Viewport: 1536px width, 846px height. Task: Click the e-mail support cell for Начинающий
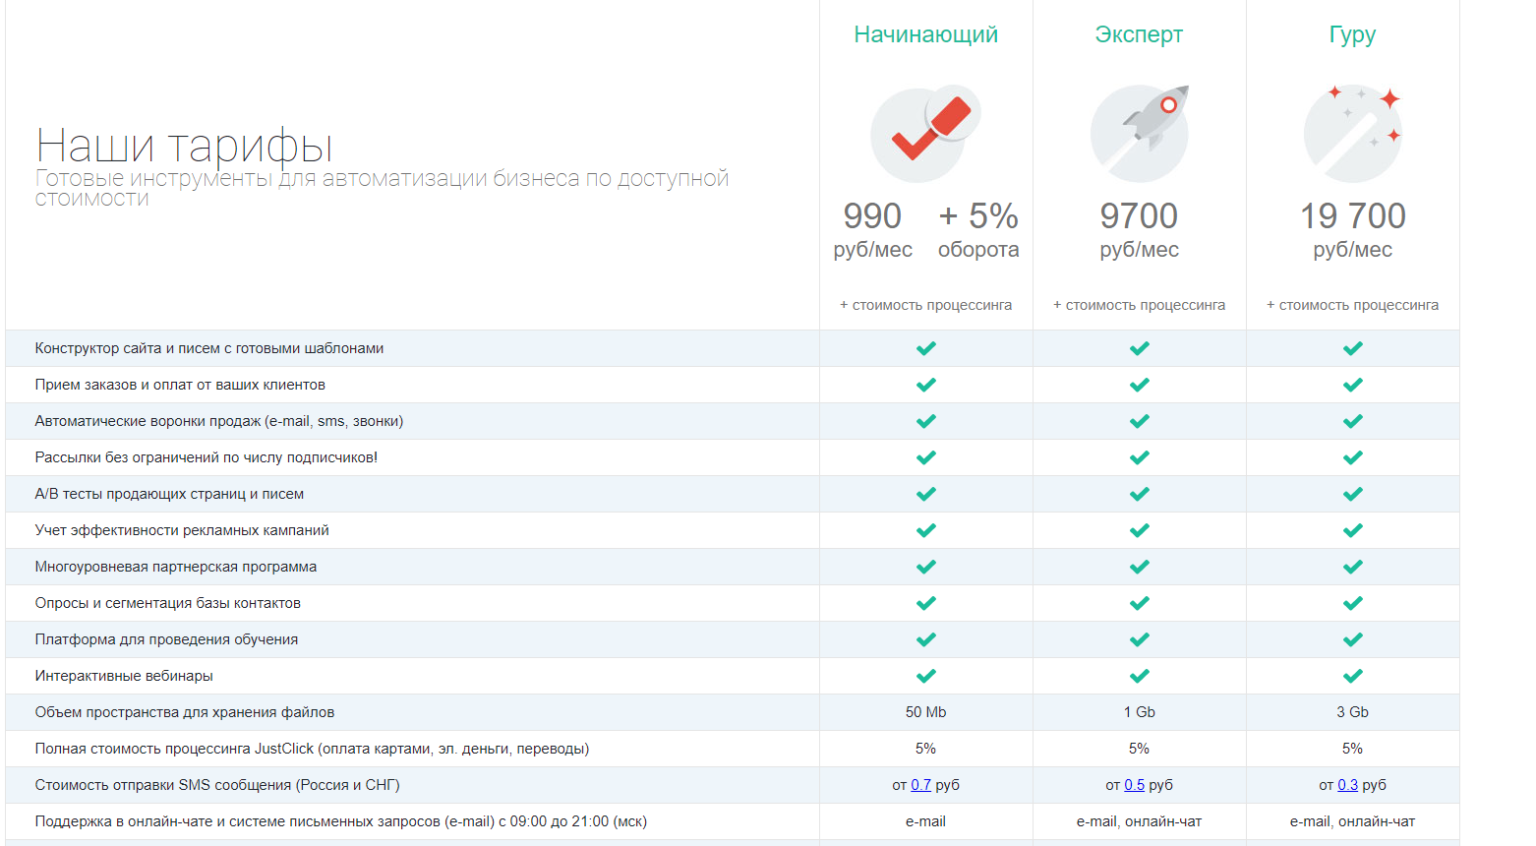tap(926, 822)
